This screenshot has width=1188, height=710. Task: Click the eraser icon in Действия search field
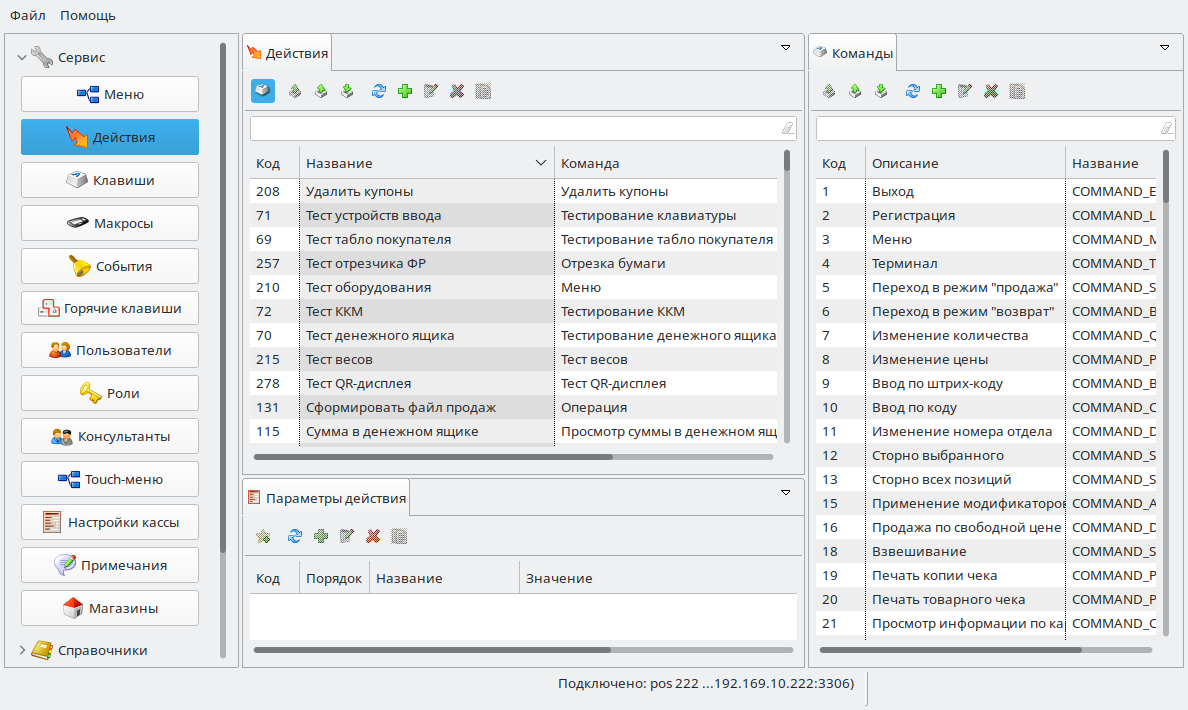(x=788, y=128)
